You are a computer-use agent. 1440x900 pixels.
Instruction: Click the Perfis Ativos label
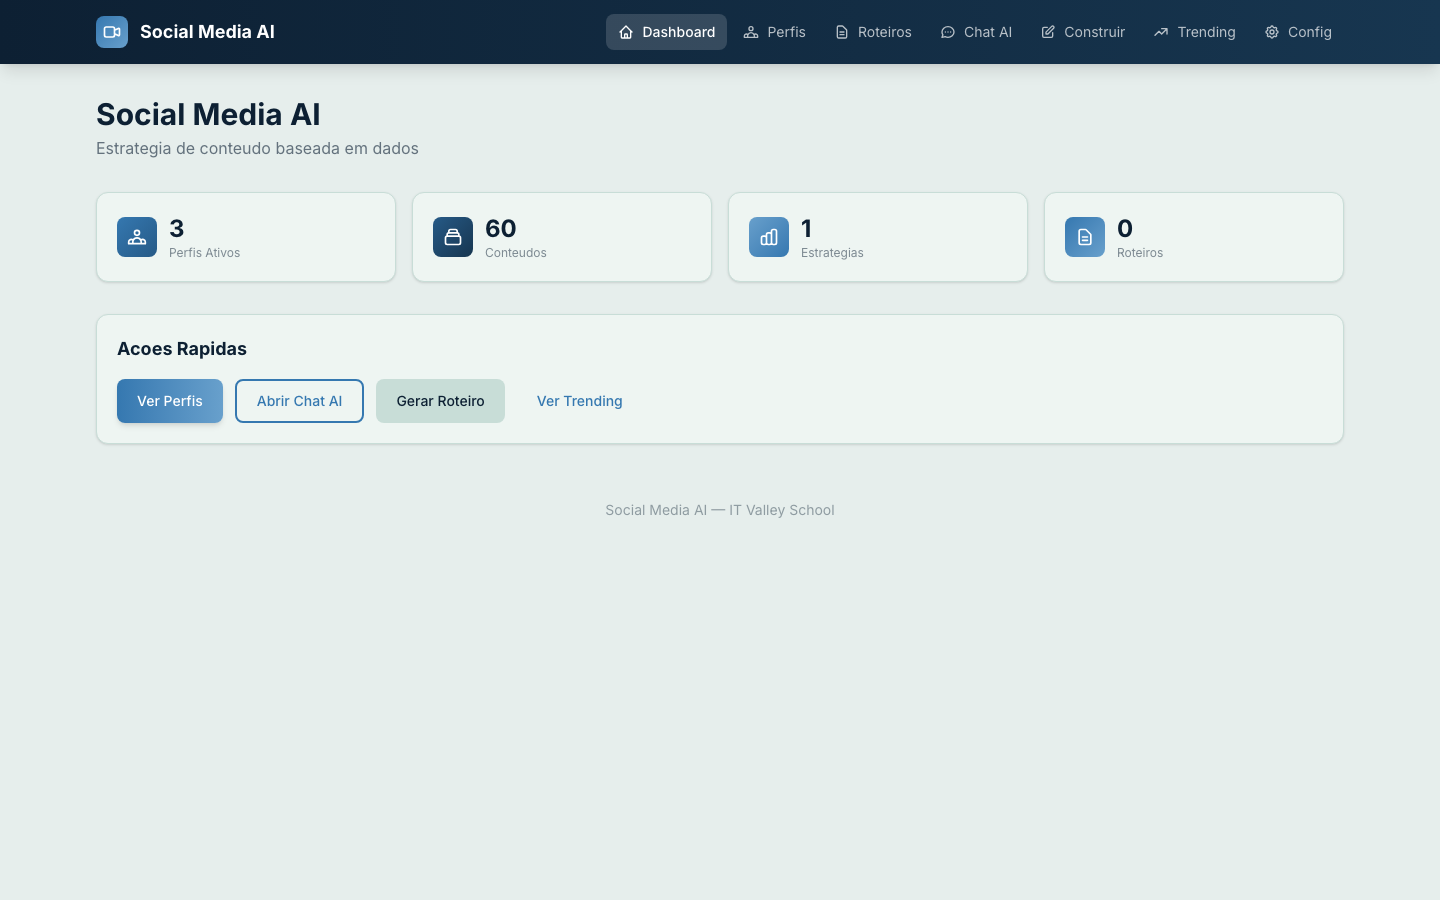tap(204, 253)
